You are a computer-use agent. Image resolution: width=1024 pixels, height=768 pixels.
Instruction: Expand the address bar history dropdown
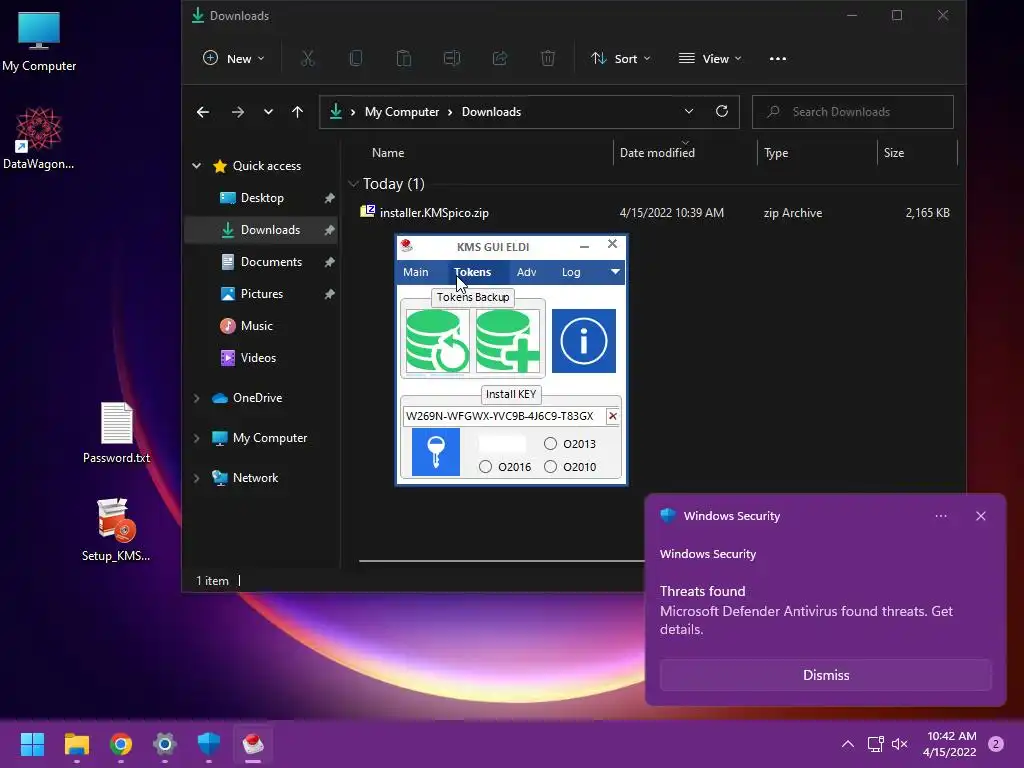pos(688,112)
